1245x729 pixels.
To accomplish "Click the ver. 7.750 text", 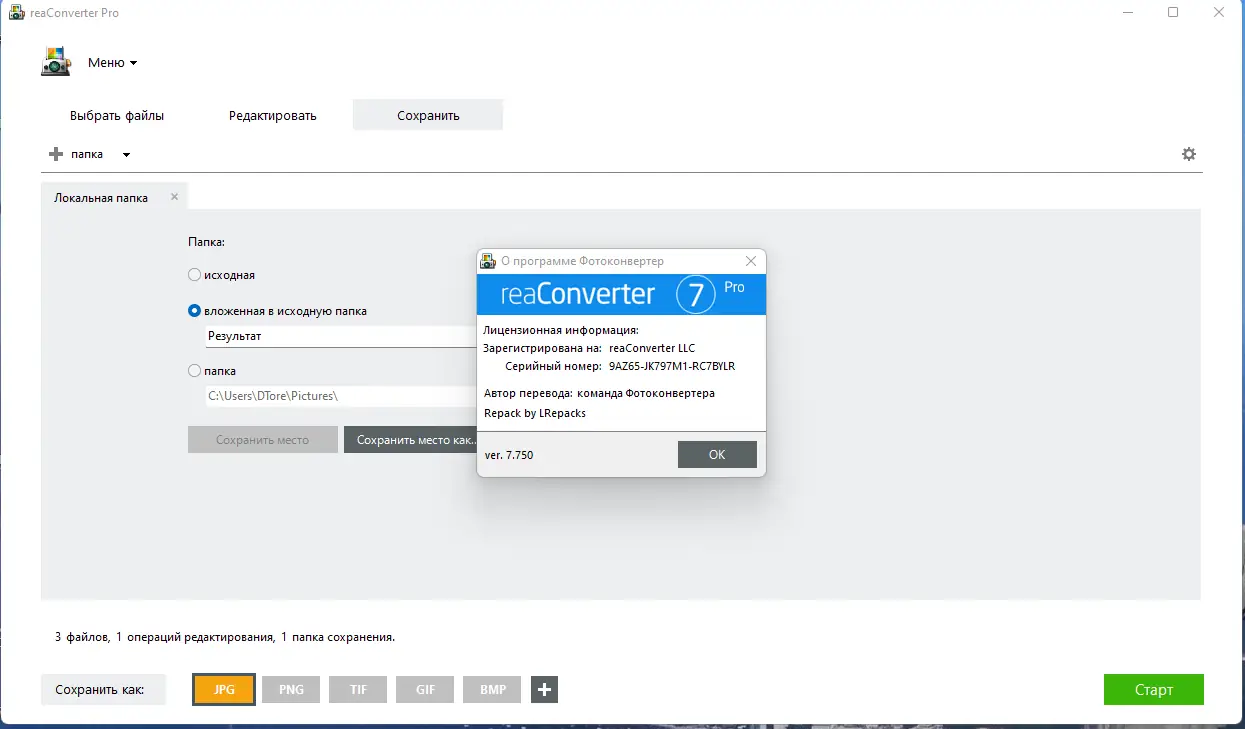I will pos(509,454).
